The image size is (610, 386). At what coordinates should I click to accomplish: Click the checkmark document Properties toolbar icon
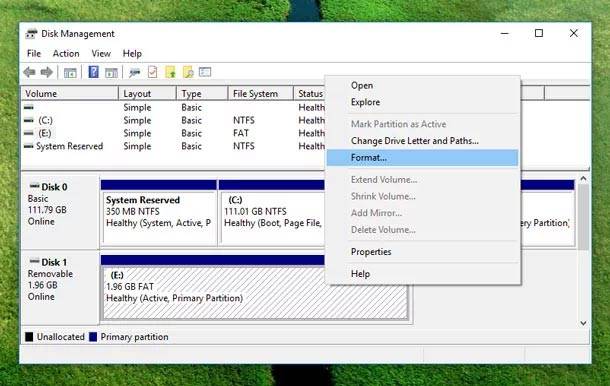coord(152,72)
